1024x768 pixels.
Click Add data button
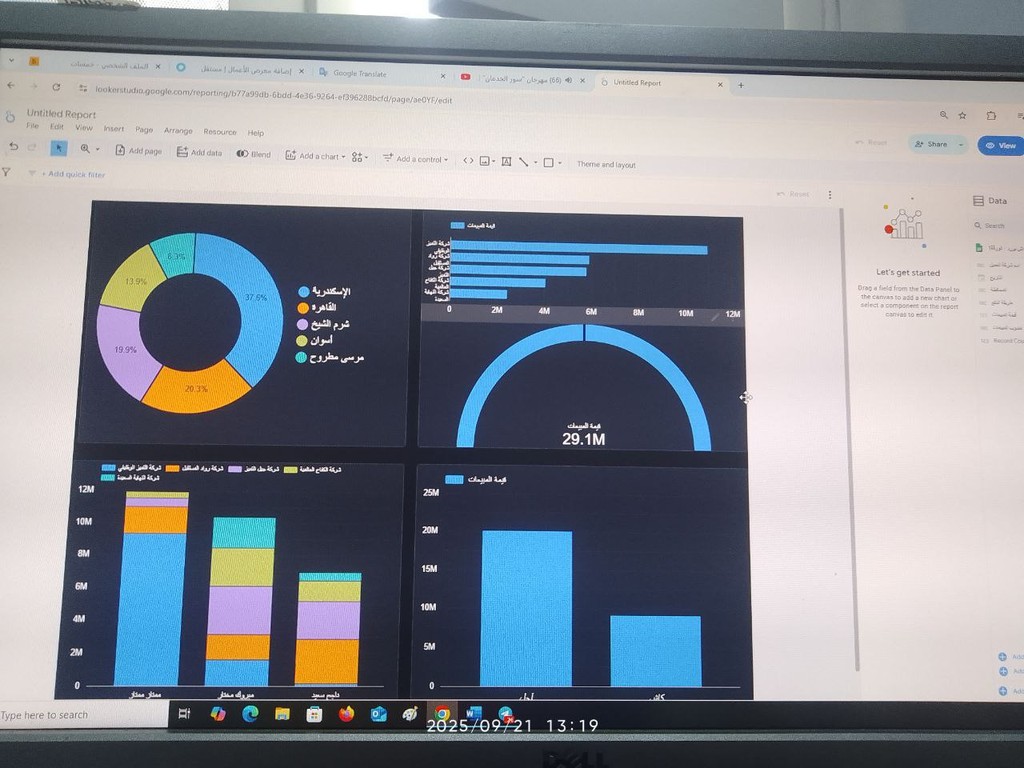point(199,152)
